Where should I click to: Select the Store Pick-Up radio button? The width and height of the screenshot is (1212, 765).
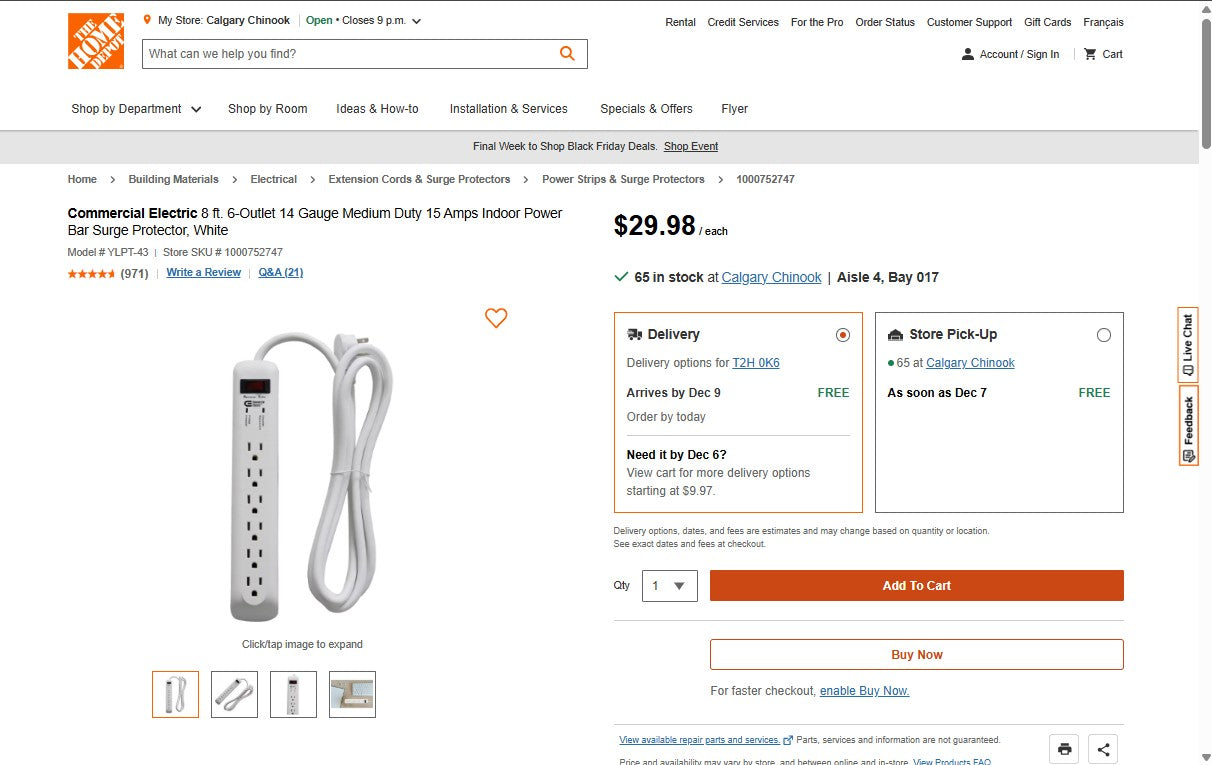pos(1104,335)
